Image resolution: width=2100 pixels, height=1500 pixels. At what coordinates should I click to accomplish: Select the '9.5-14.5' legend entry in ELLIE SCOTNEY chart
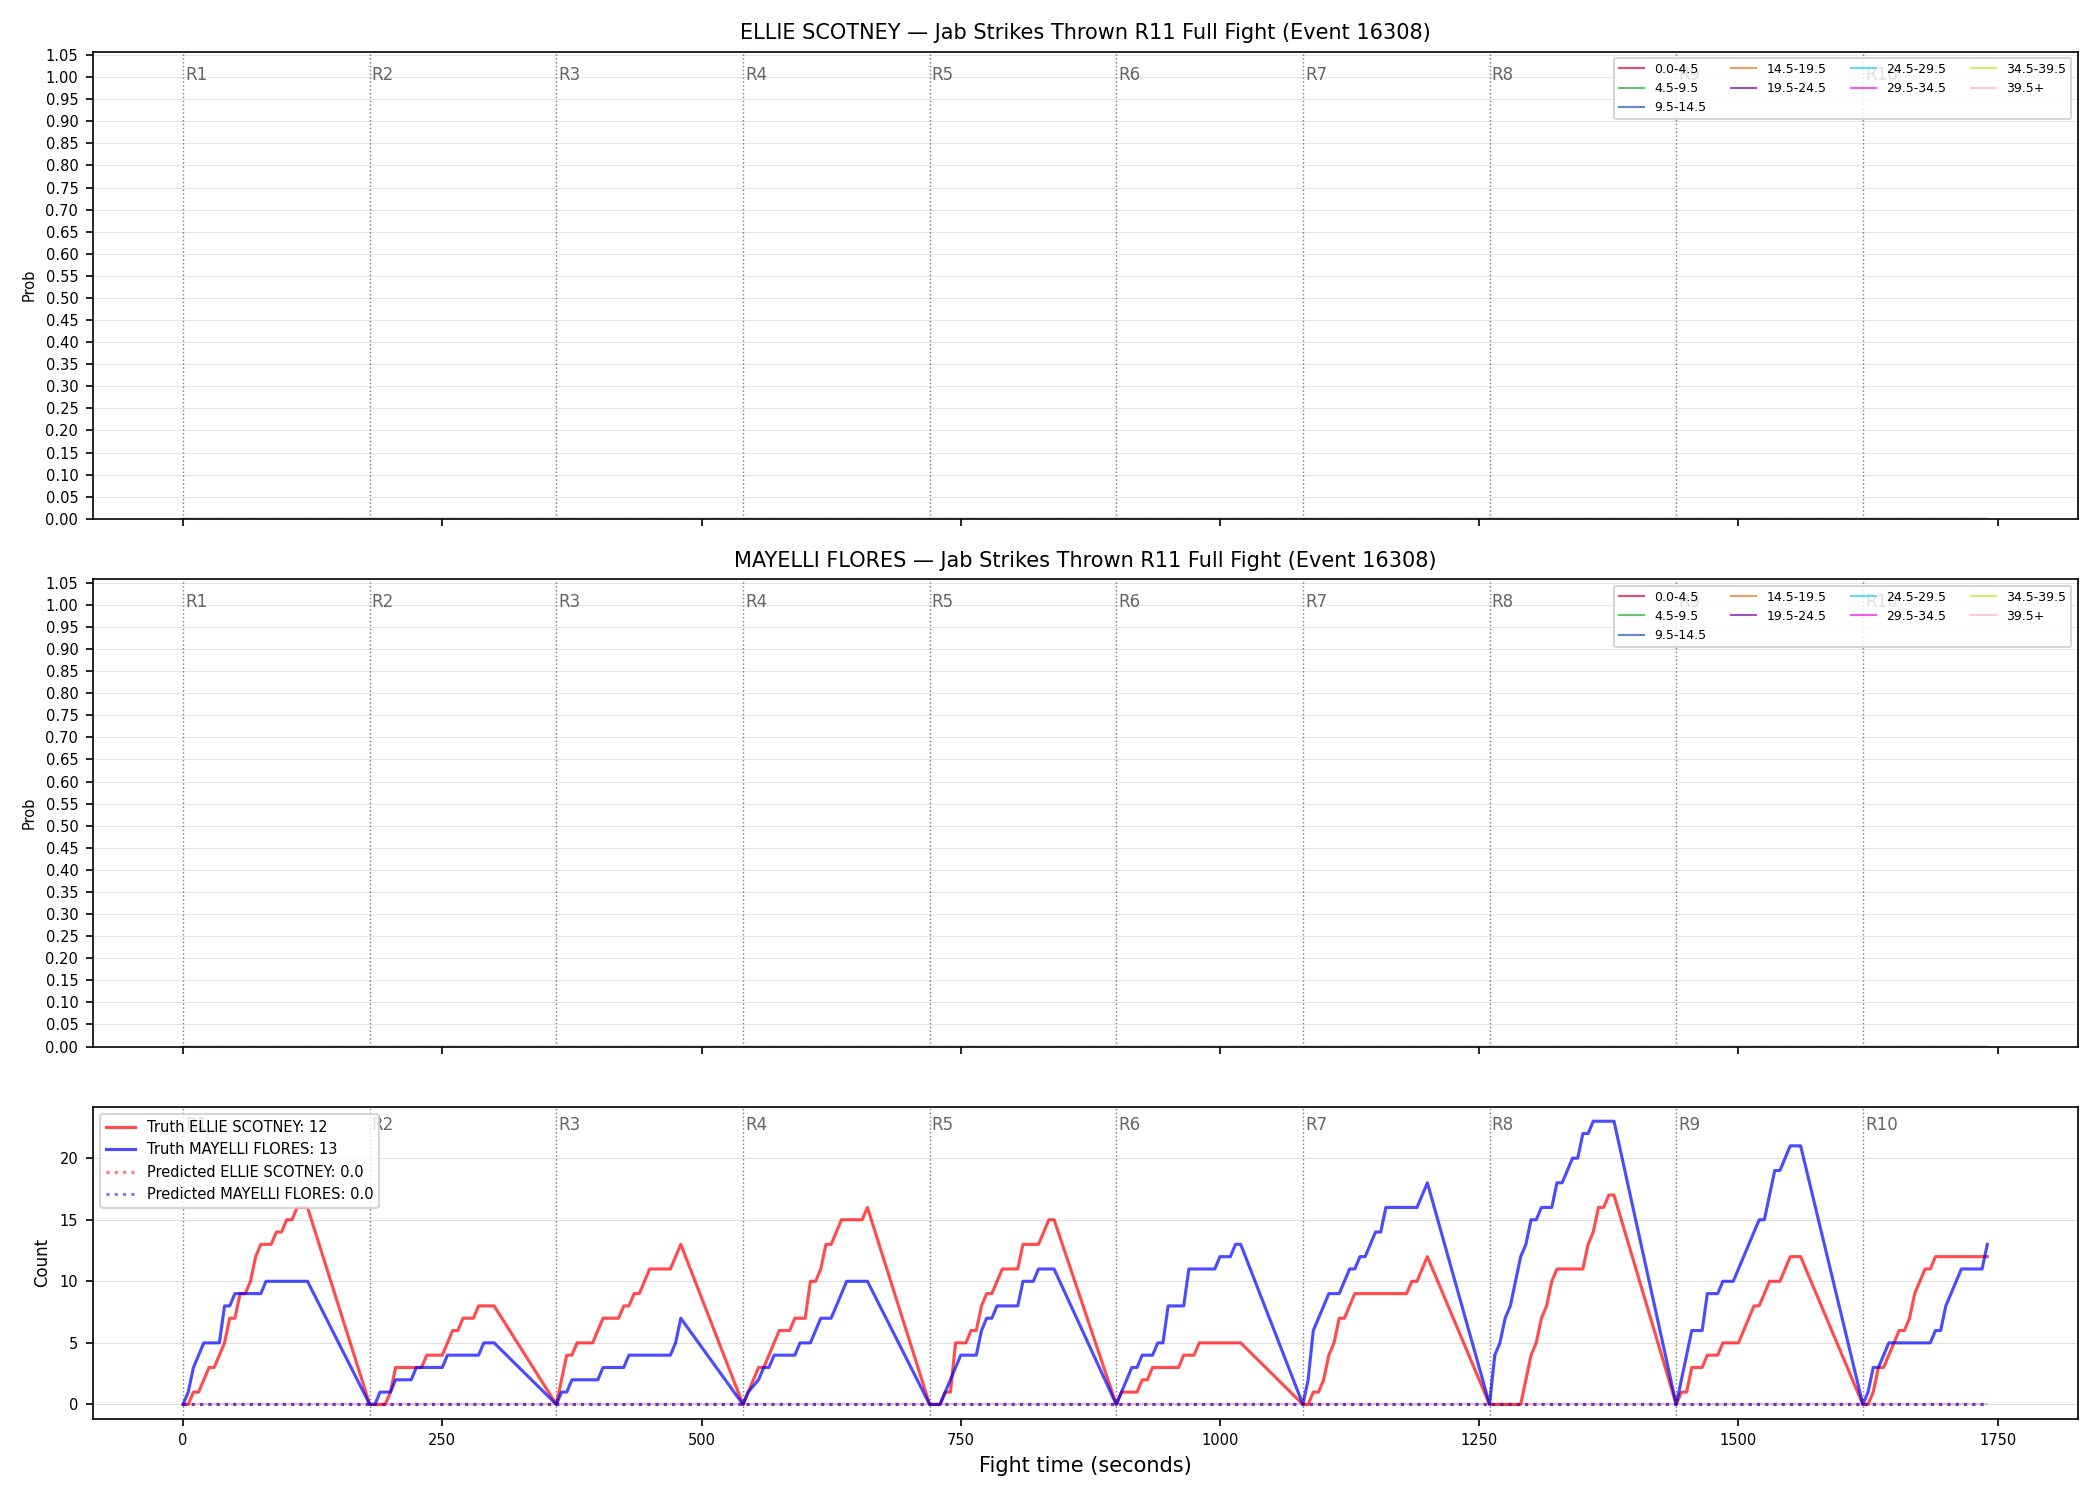point(1663,107)
